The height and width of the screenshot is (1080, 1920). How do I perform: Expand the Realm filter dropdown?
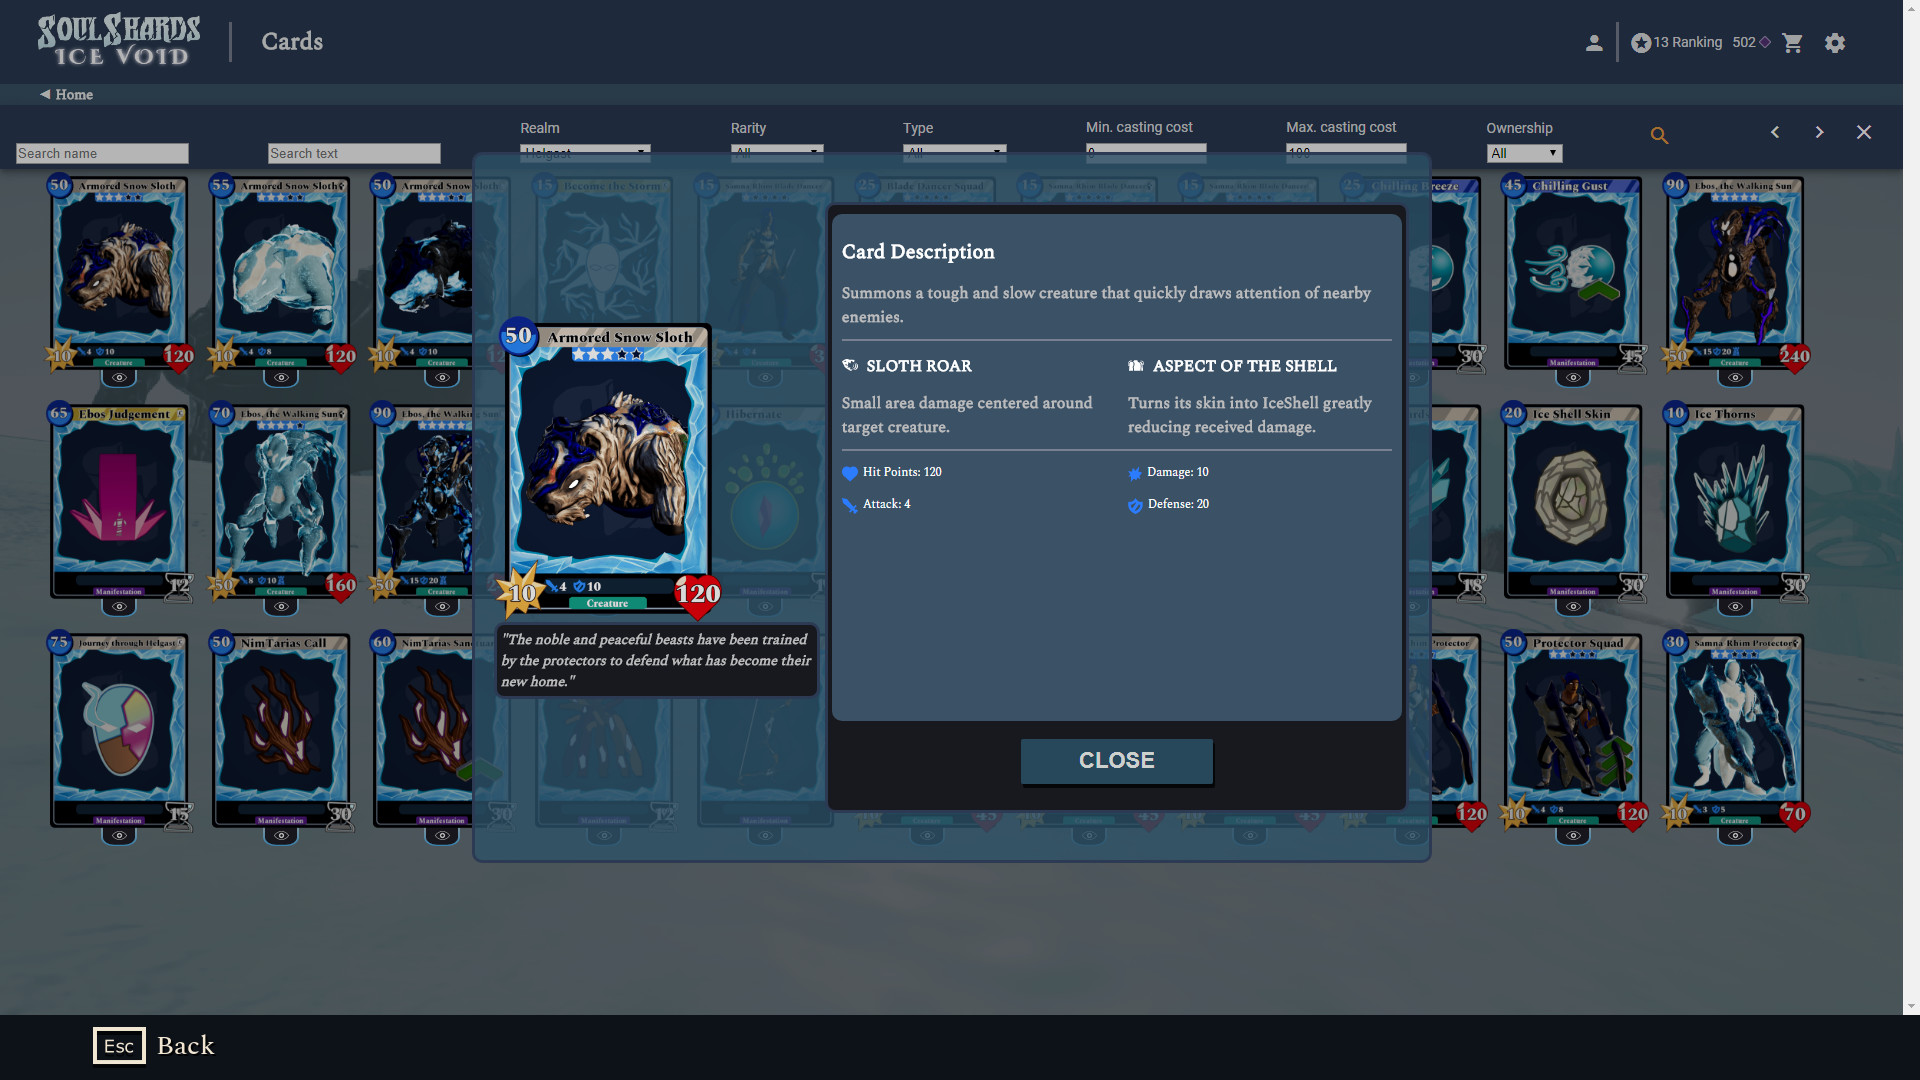(583, 149)
